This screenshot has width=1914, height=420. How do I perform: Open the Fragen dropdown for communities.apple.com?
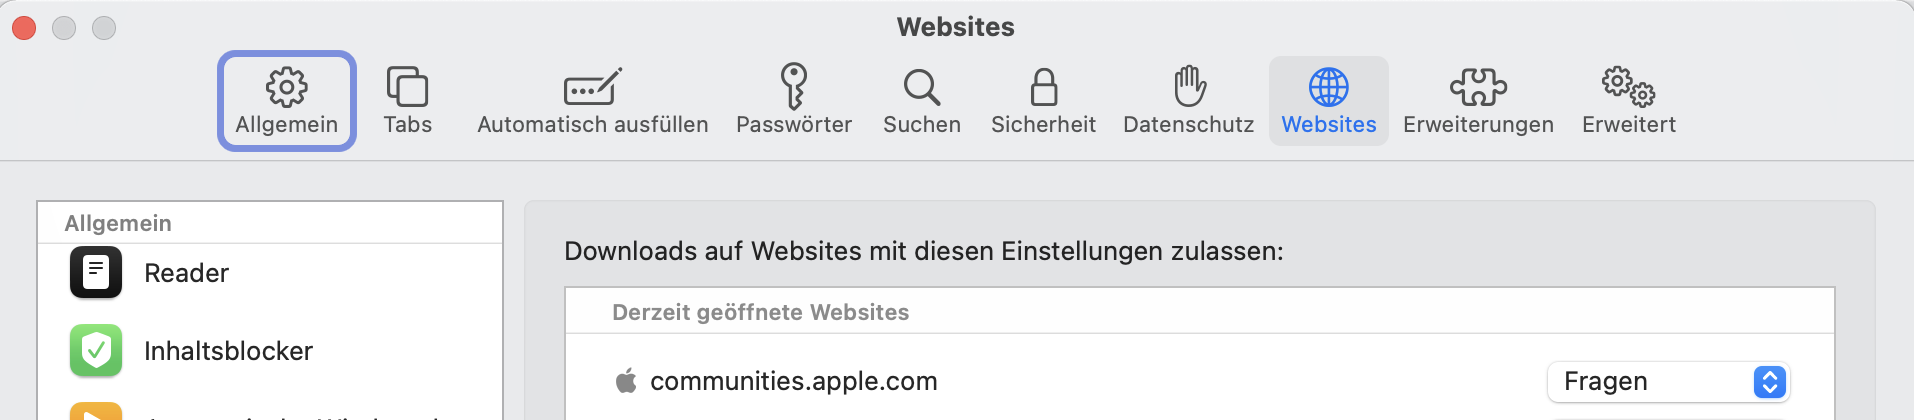(x=1668, y=382)
